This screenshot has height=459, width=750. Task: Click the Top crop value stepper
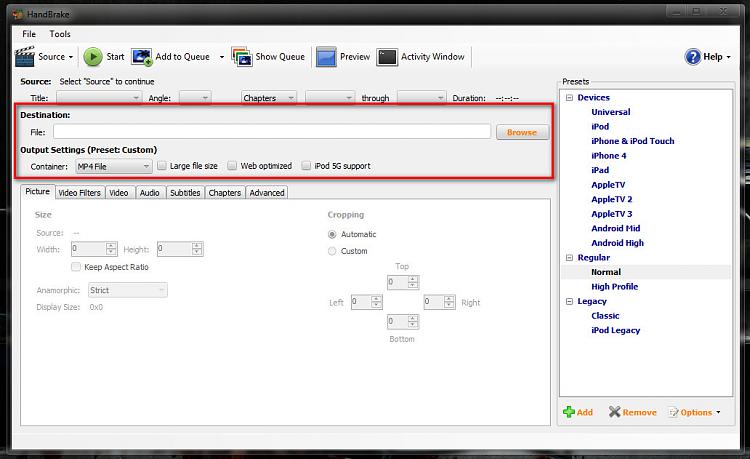pos(413,282)
